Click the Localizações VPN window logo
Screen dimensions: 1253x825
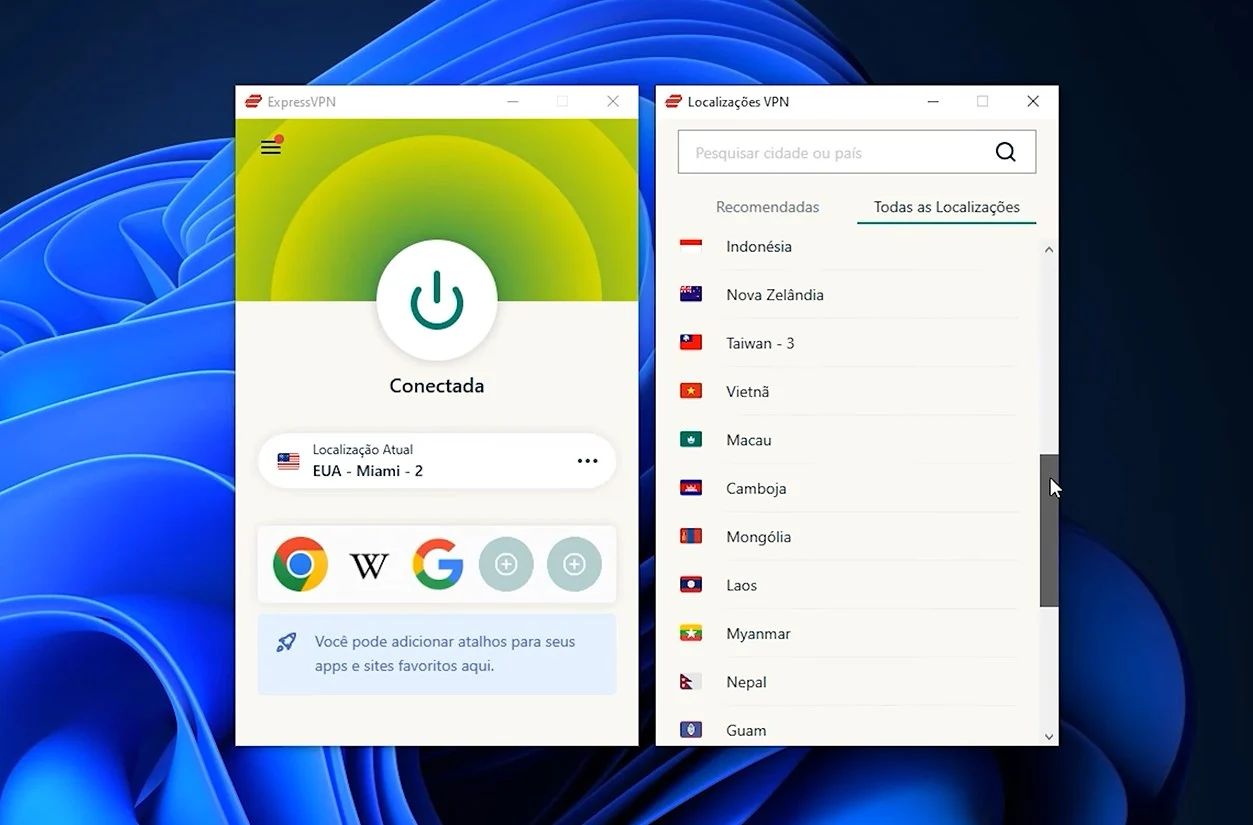point(674,101)
